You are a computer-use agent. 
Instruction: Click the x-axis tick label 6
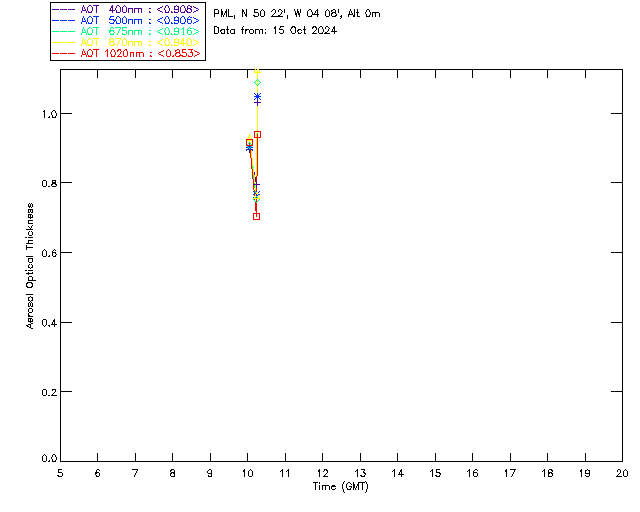(x=98, y=473)
